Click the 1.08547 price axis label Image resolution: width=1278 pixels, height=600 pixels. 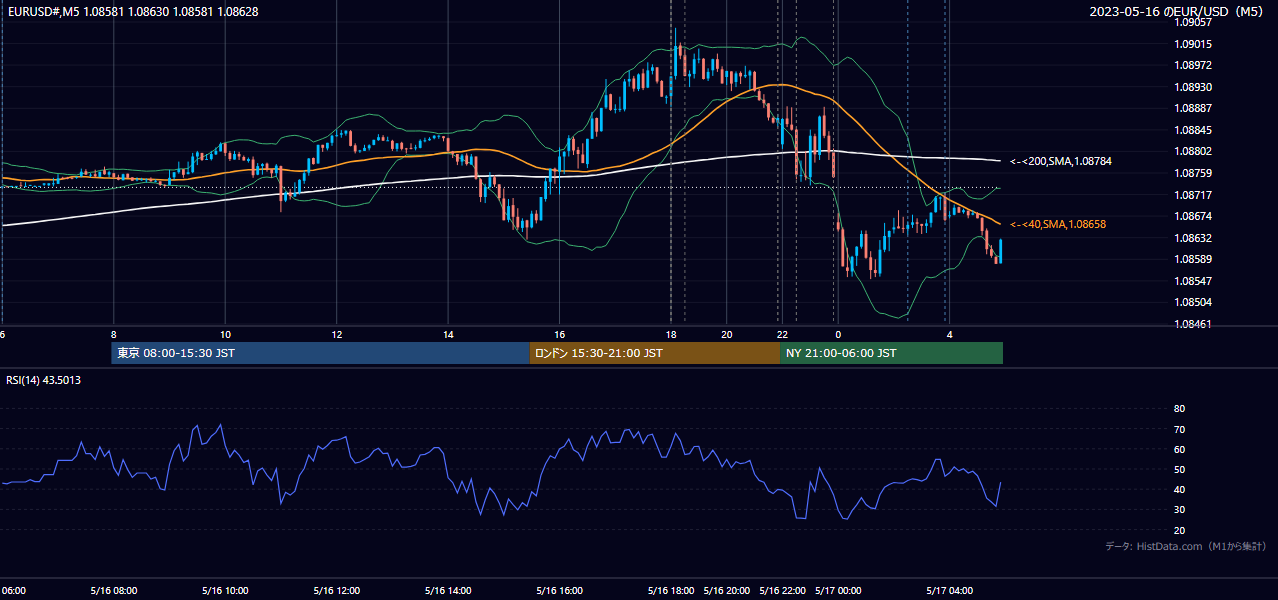(x=1193, y=281)
